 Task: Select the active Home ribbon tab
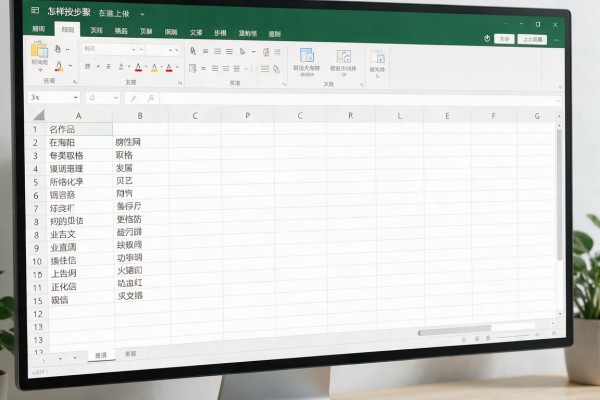(x=67, y=29)
